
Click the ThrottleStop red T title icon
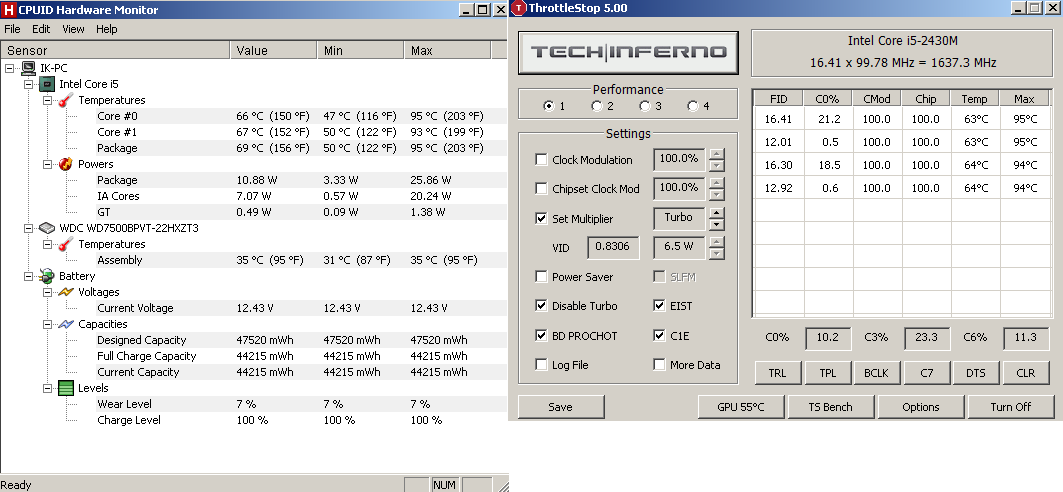tap(519, 8)
